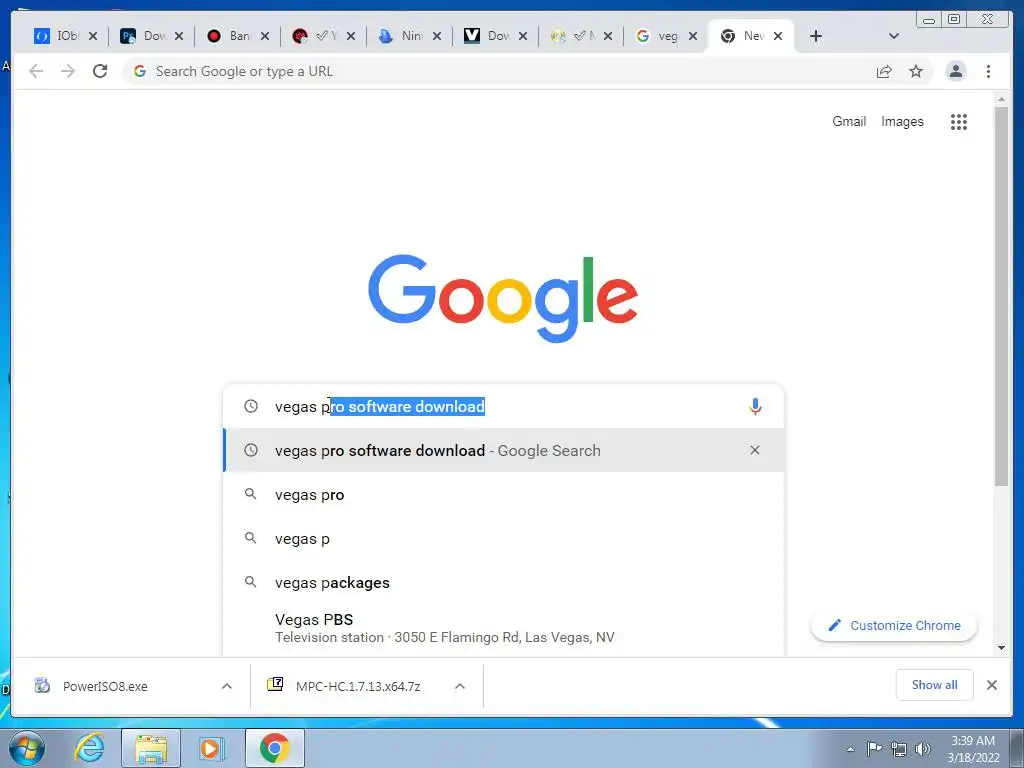1024x768 pixels.
Task: Open Action Center flag icon
Action: coord(874,749)
